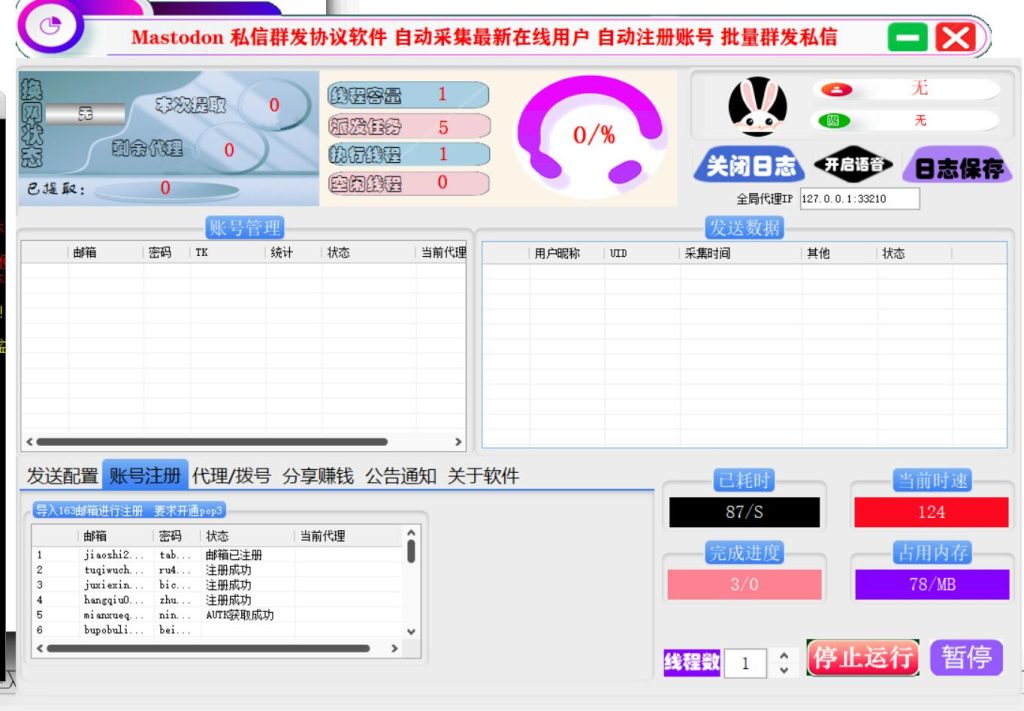Close the app with the red X button

[956, 38]
